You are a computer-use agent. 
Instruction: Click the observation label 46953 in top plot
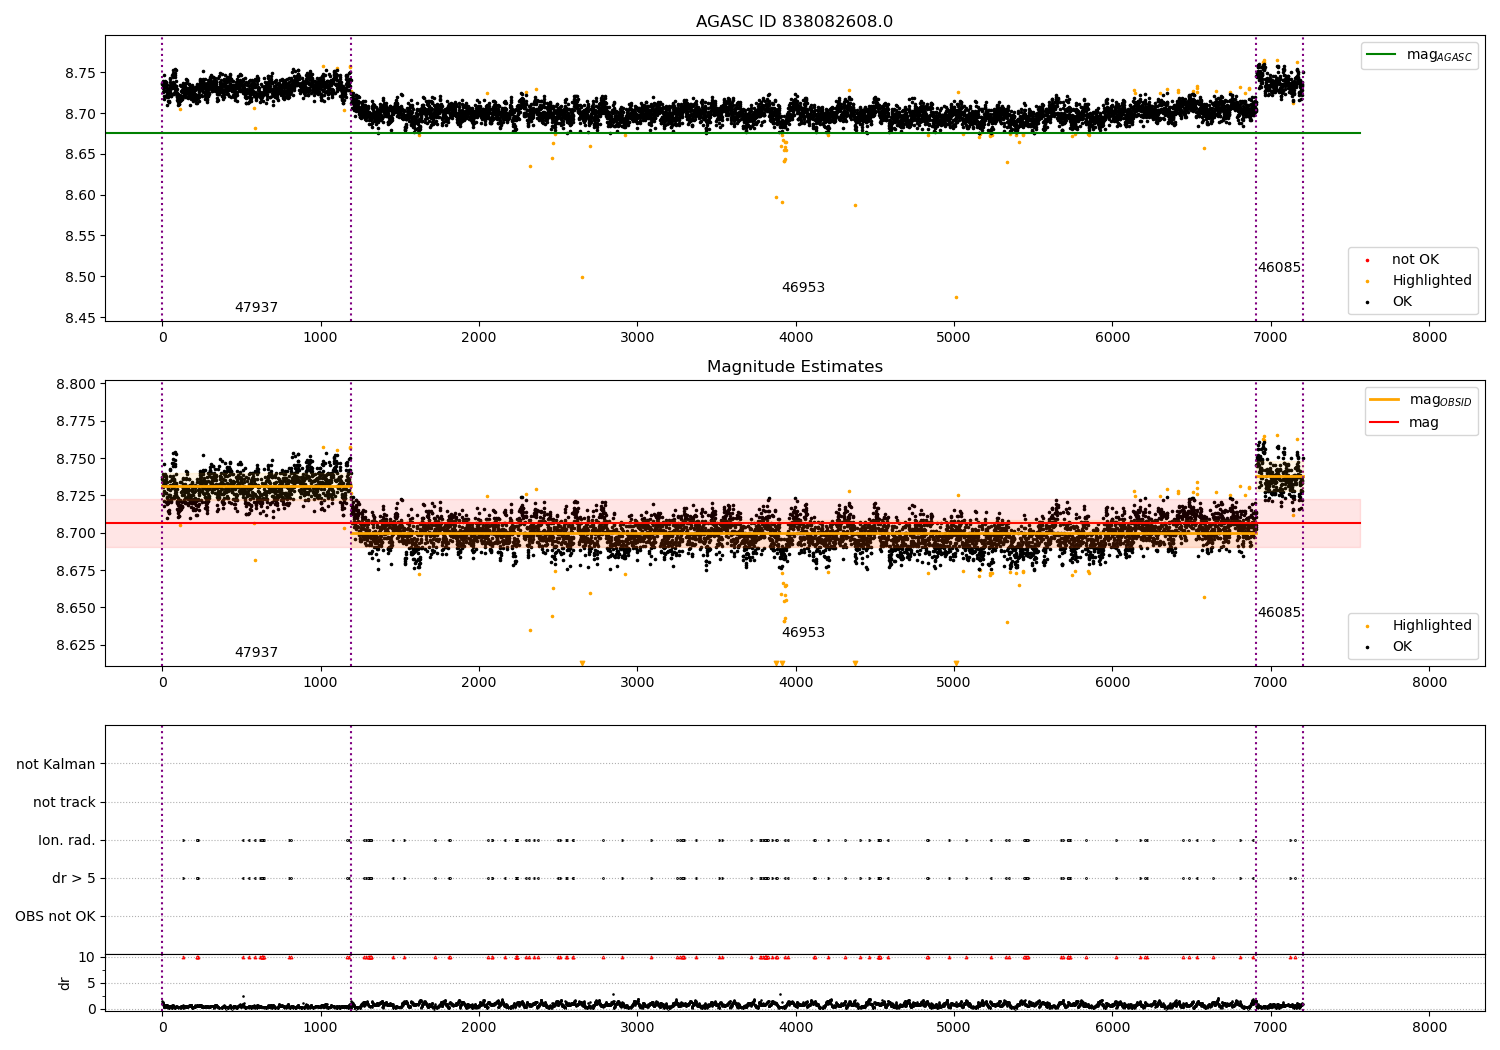[x=803, y=288]
